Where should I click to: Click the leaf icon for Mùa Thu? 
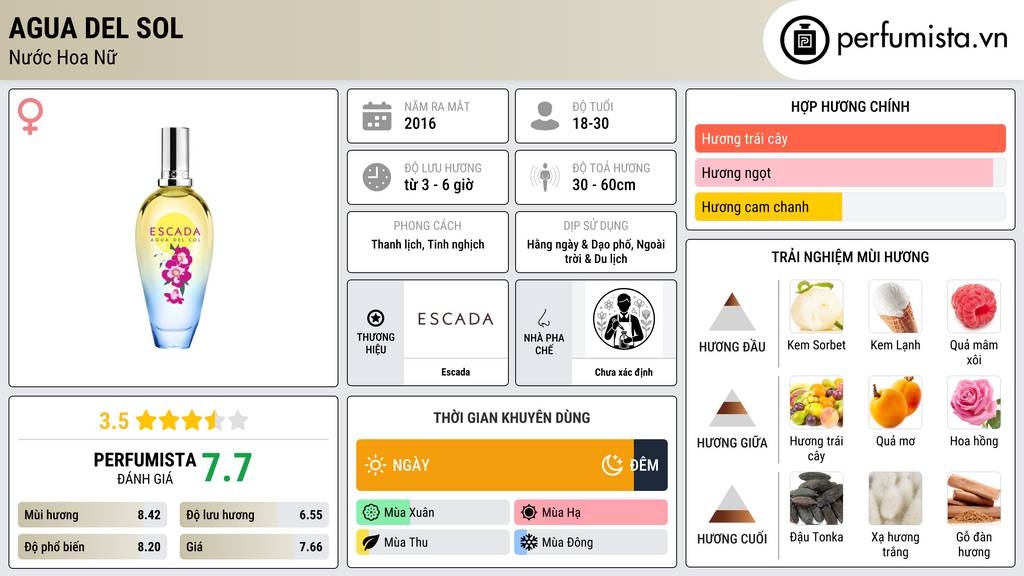click(370, 542)
